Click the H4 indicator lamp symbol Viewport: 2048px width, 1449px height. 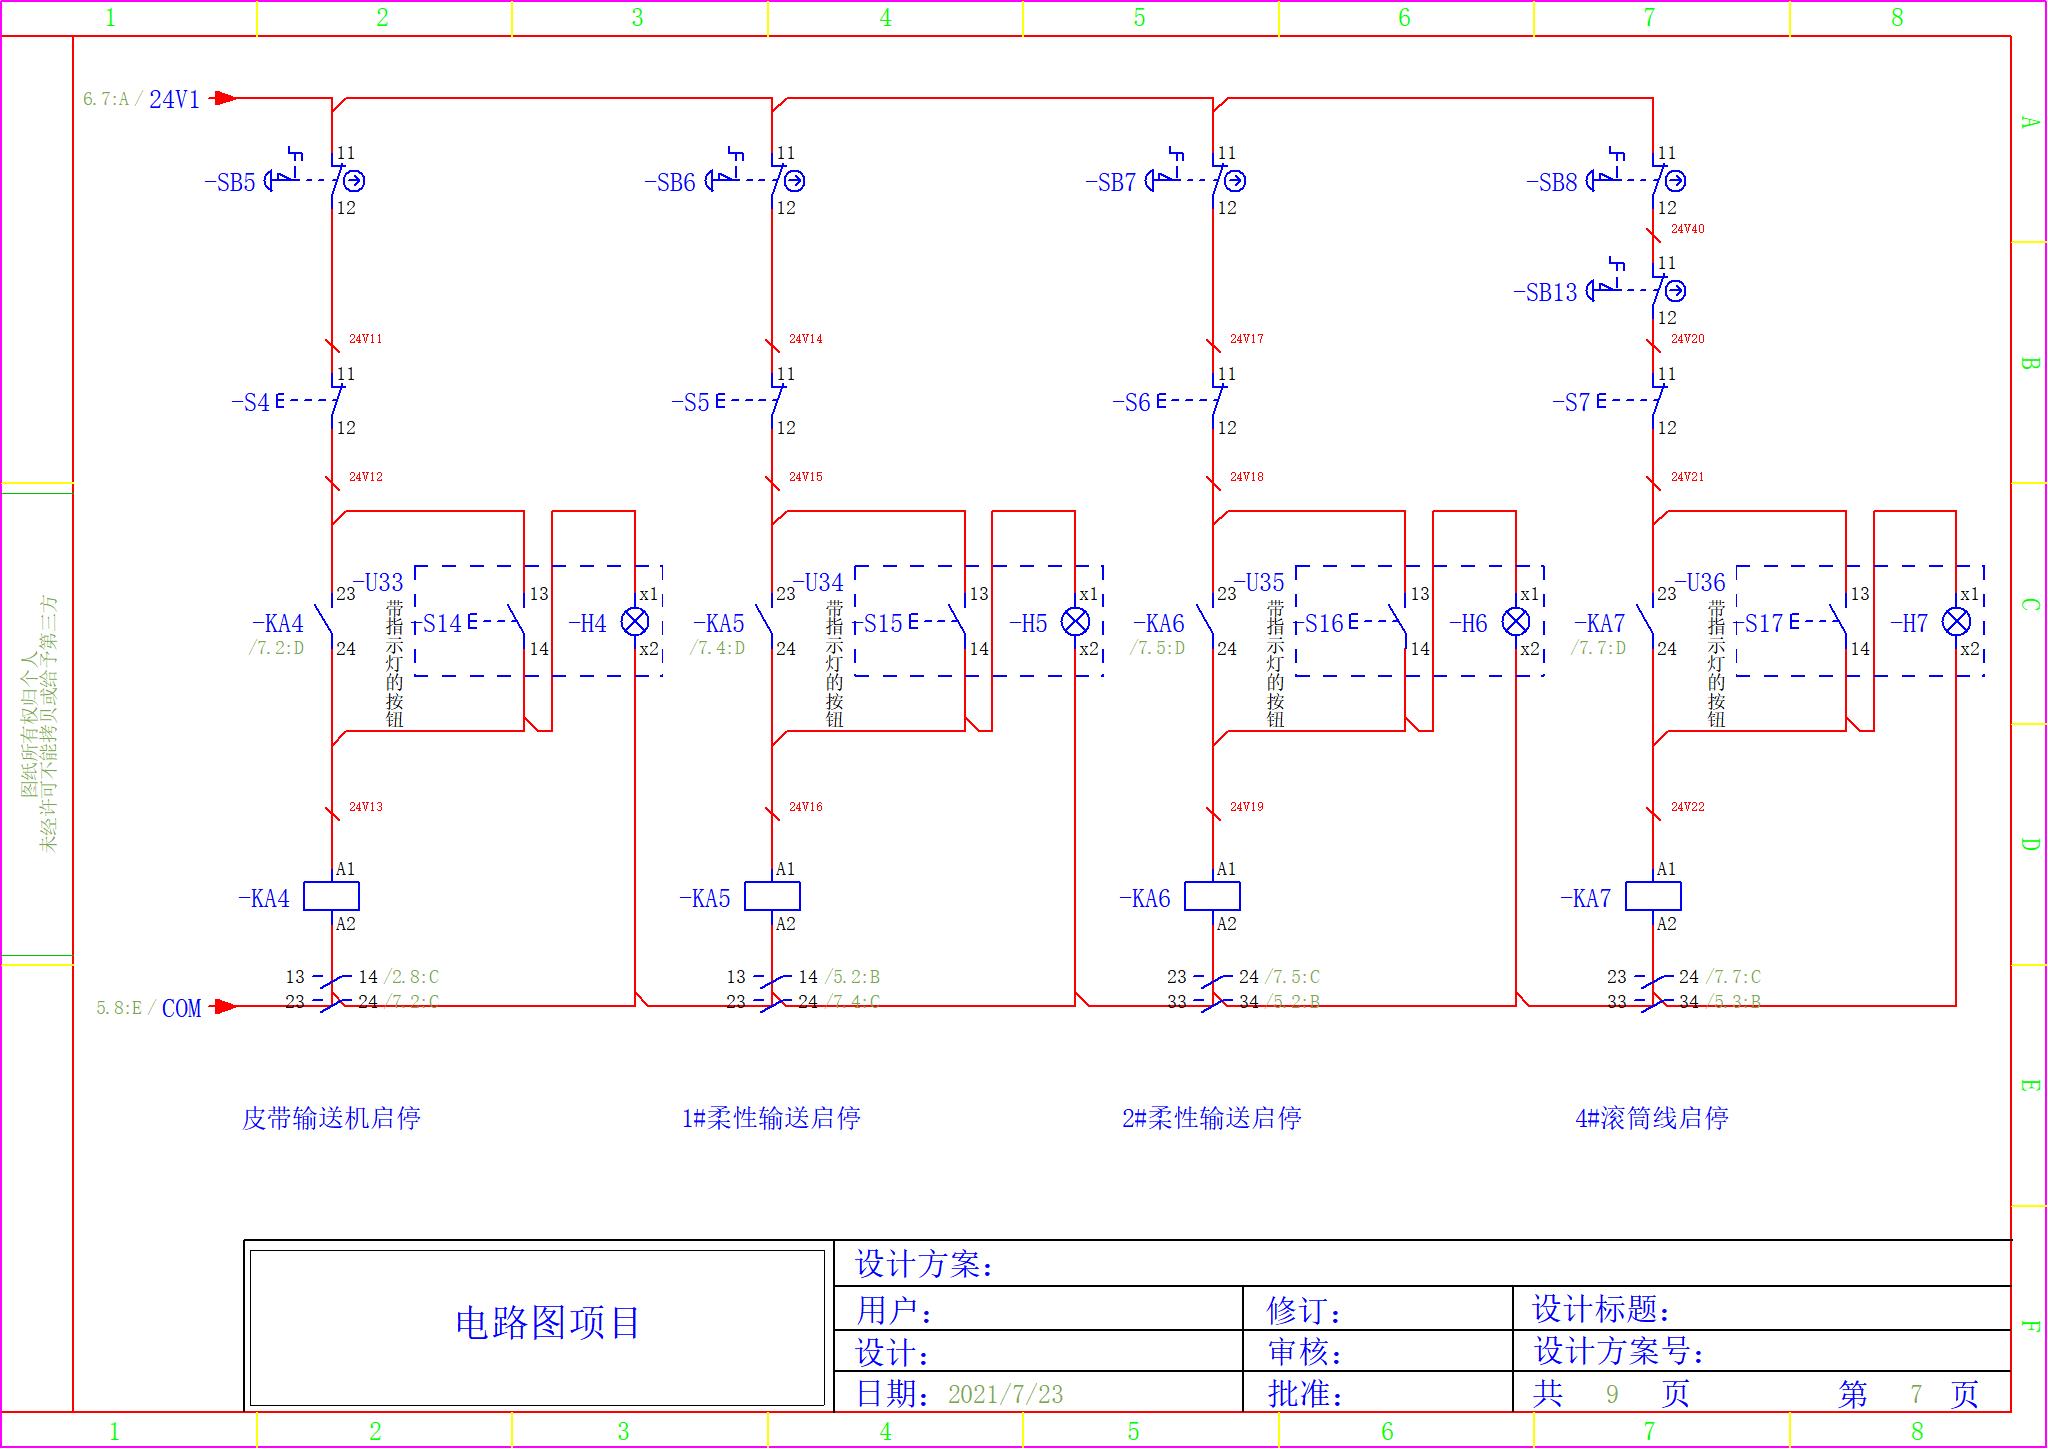[x=634, y=623]
